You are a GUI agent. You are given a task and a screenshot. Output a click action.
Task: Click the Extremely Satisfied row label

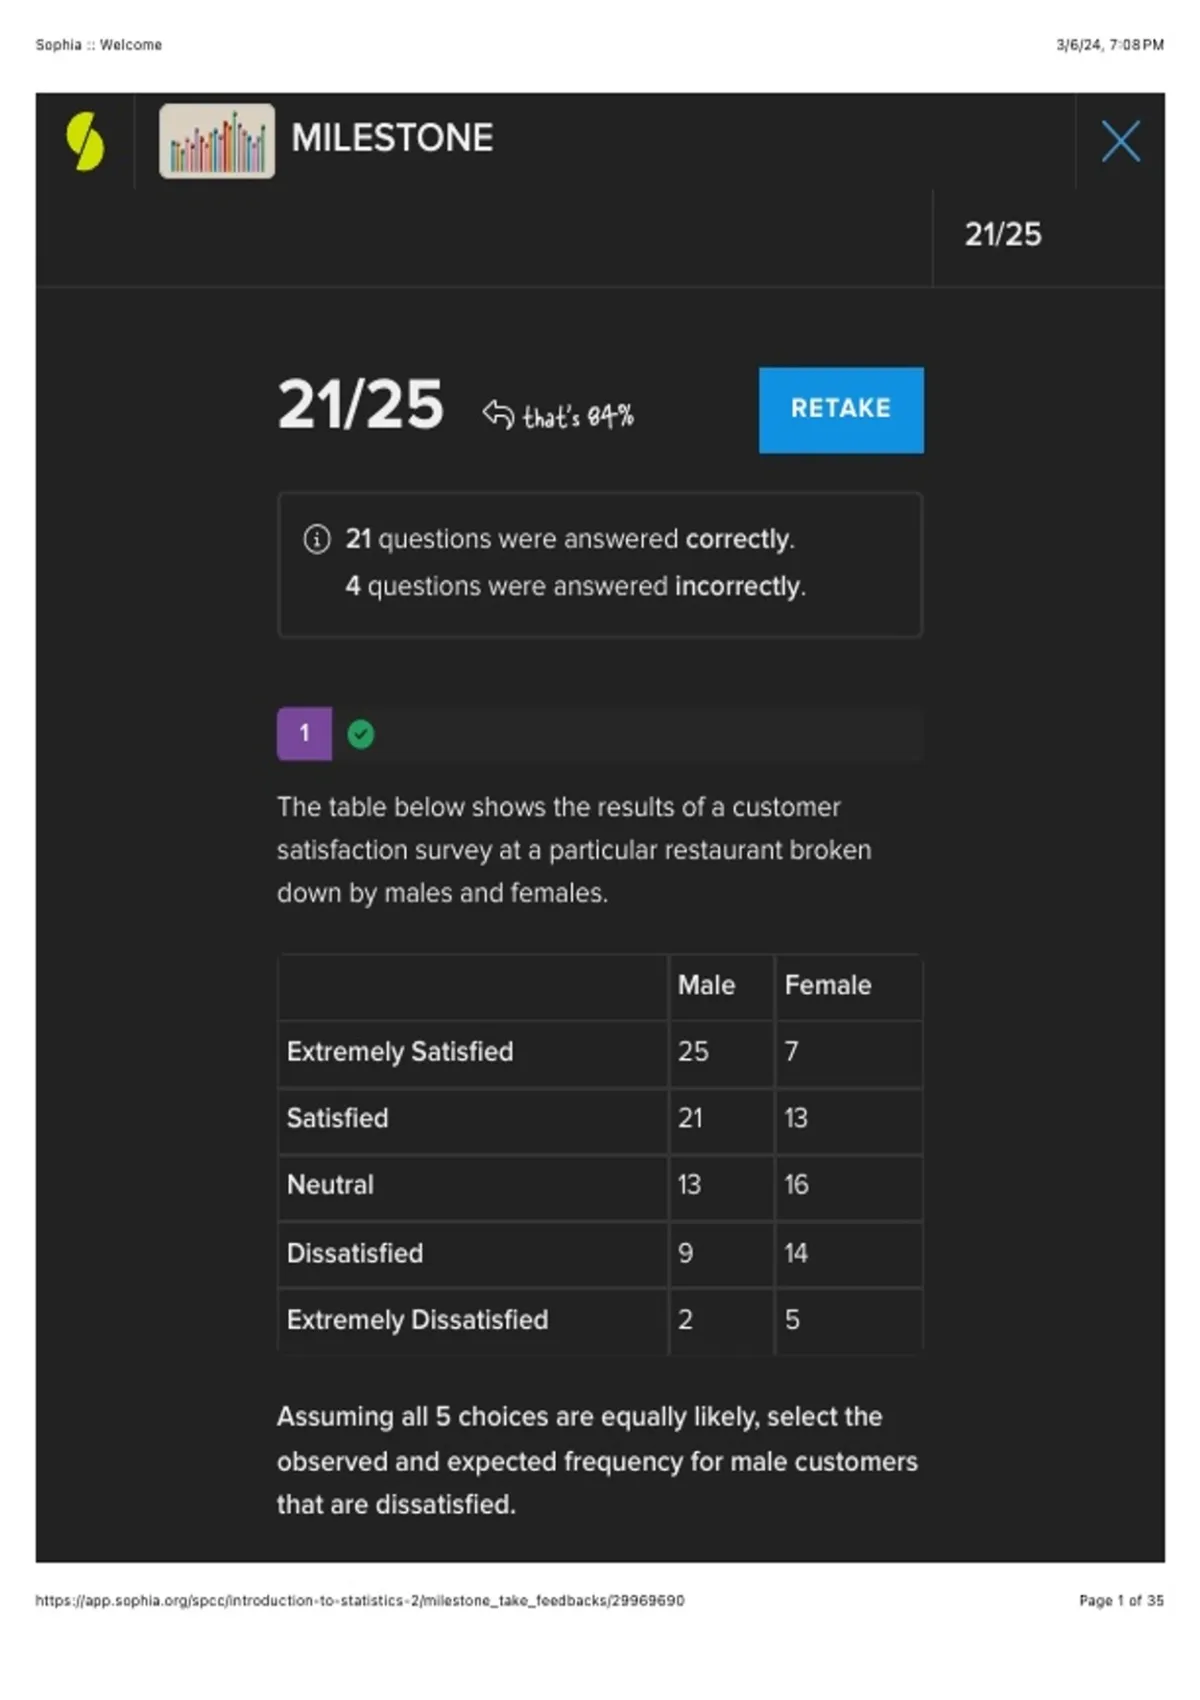click(x=400, y=1052)
